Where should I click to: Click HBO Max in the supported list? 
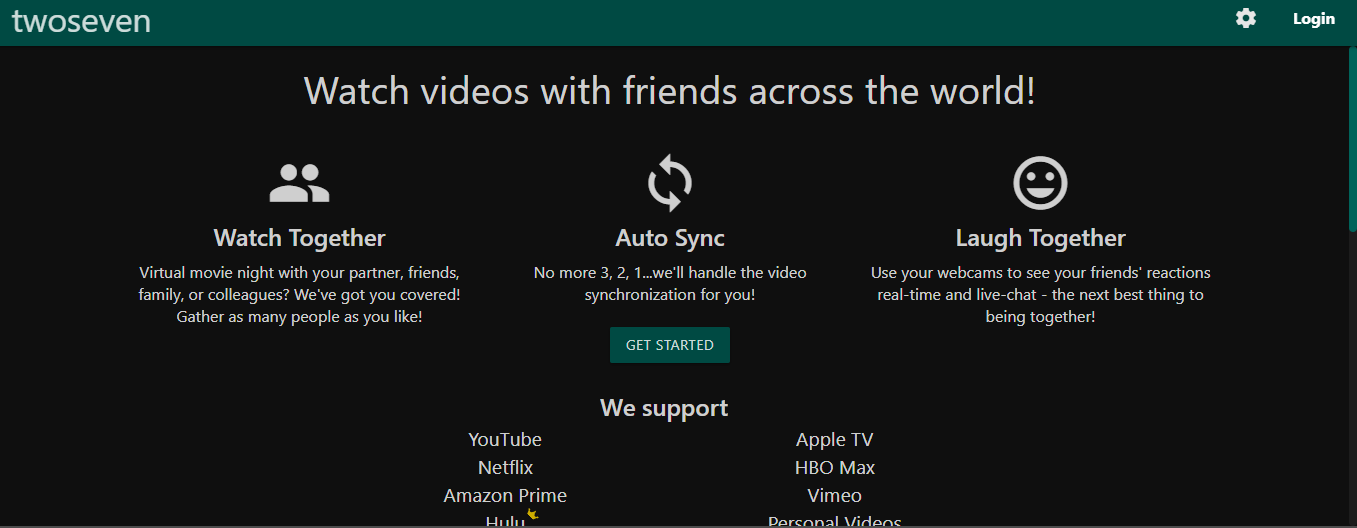834,468
